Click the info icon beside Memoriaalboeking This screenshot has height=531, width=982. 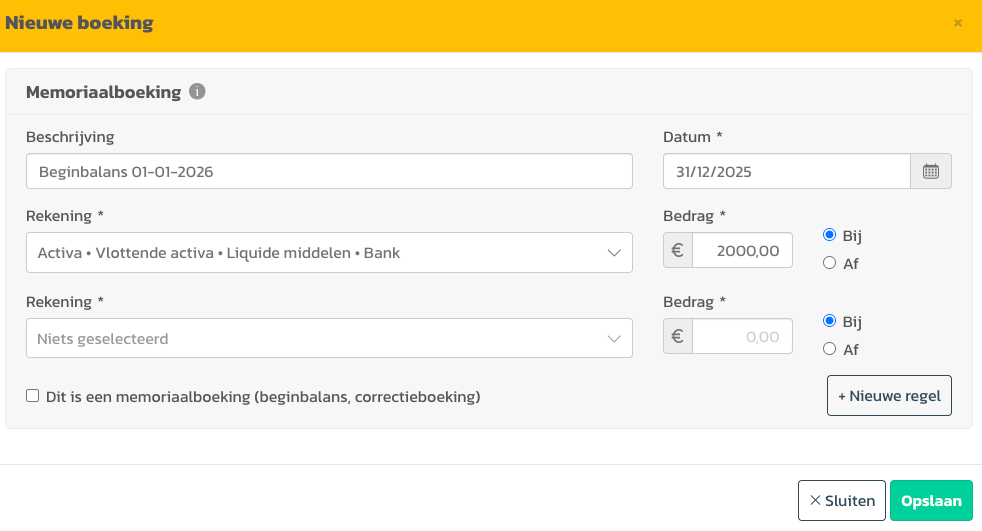tap(197, 92)
